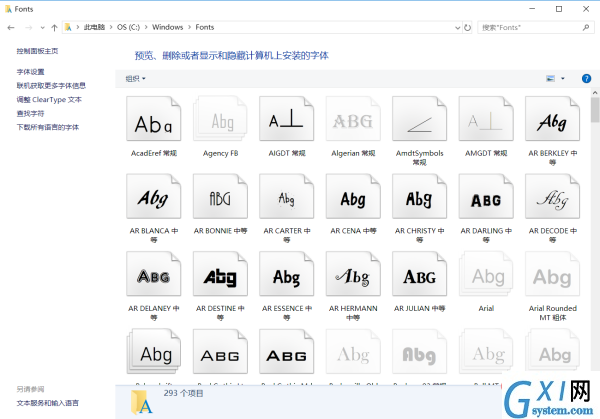This screenshot has height=419, width=600.
Task: Select the AR DESTINE font icon
Action: point(220,274)
